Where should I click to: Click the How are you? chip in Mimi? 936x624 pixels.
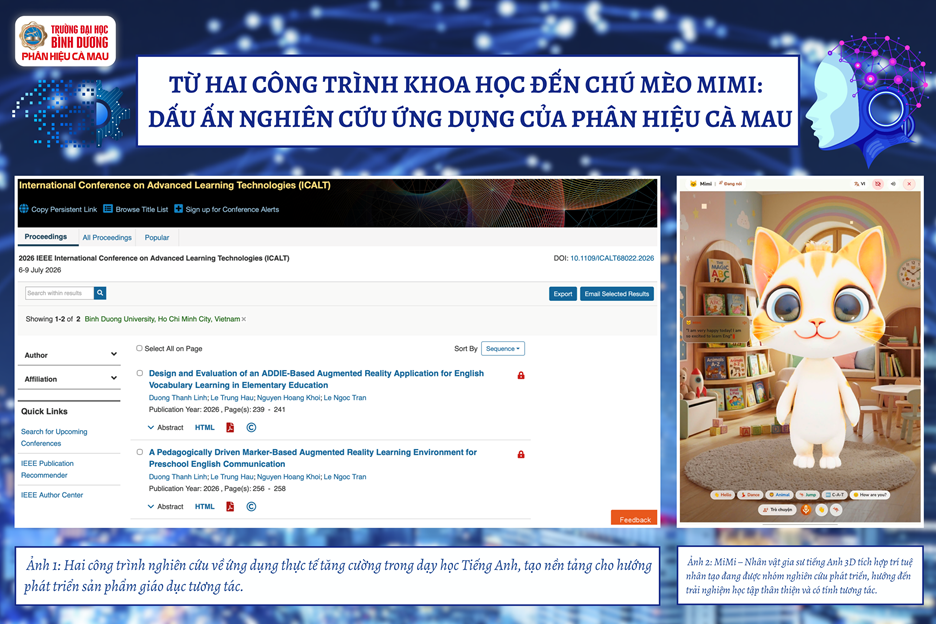(x=870, y=495)
